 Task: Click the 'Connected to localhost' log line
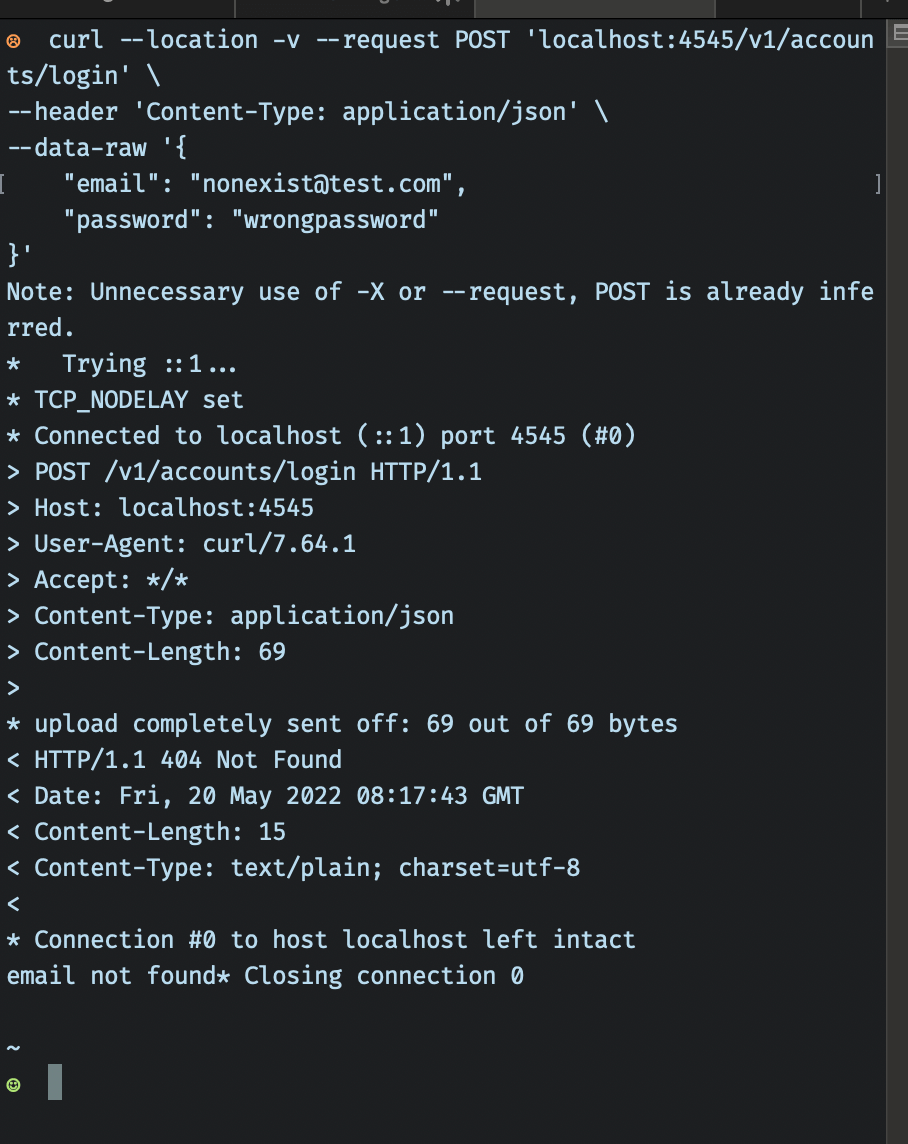(335, 436)
